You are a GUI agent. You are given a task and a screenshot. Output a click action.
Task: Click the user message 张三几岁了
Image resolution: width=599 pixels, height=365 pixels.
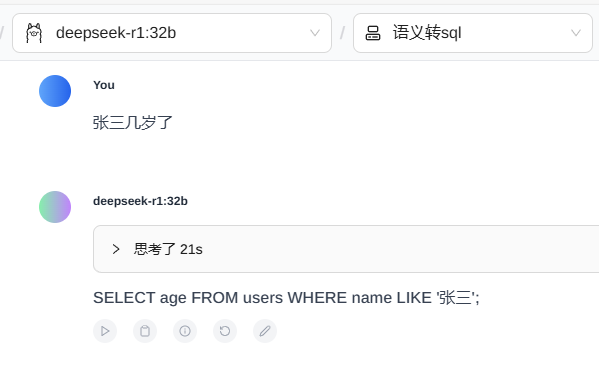click(x=133, y=123)
